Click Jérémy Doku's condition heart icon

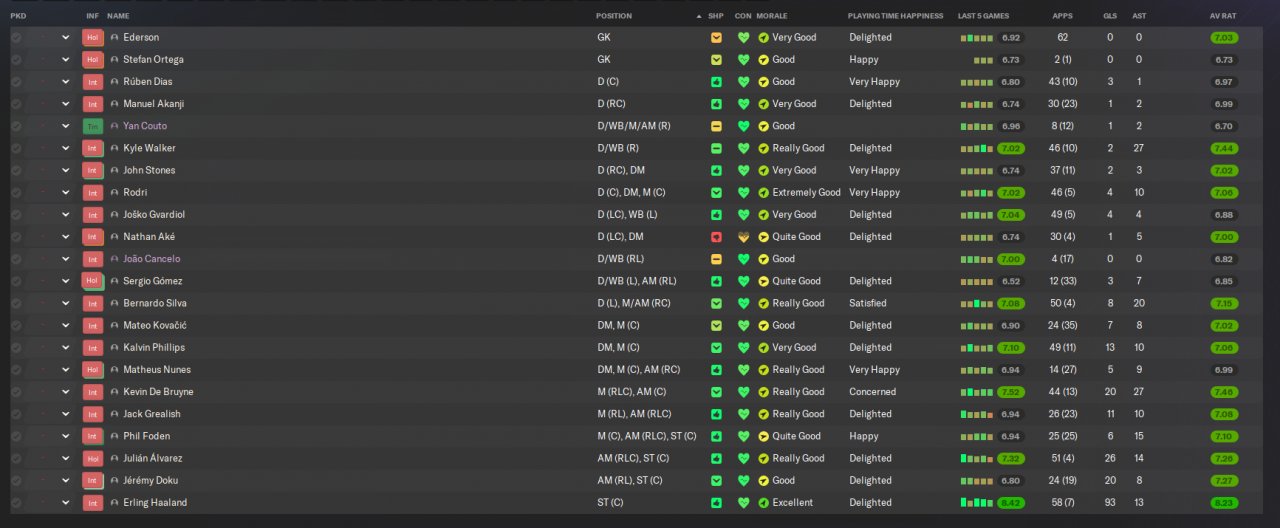pyautogui.click(x=743, y=481)
